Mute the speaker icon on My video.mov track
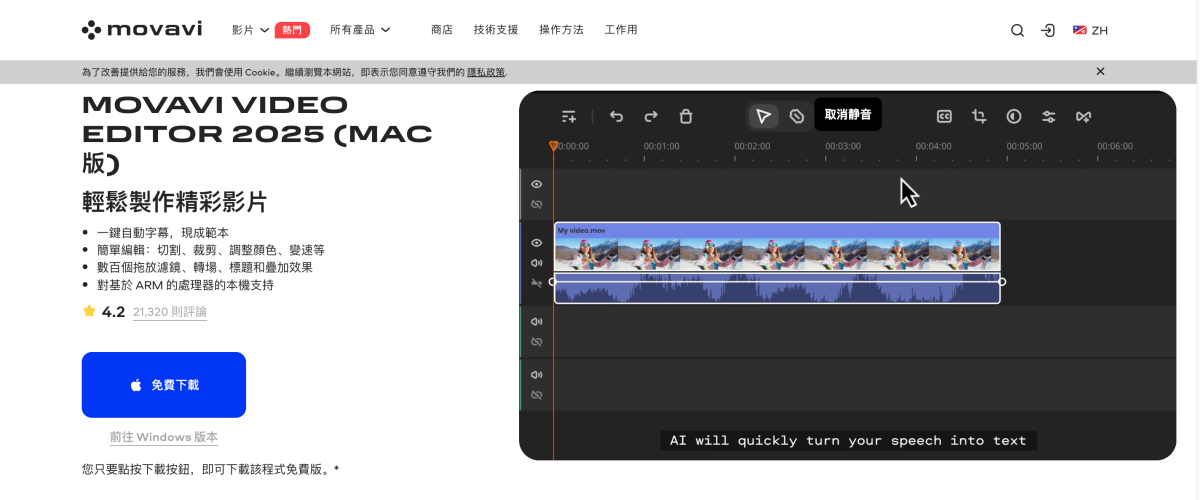 pyautogui.click(x=537, y=263)
